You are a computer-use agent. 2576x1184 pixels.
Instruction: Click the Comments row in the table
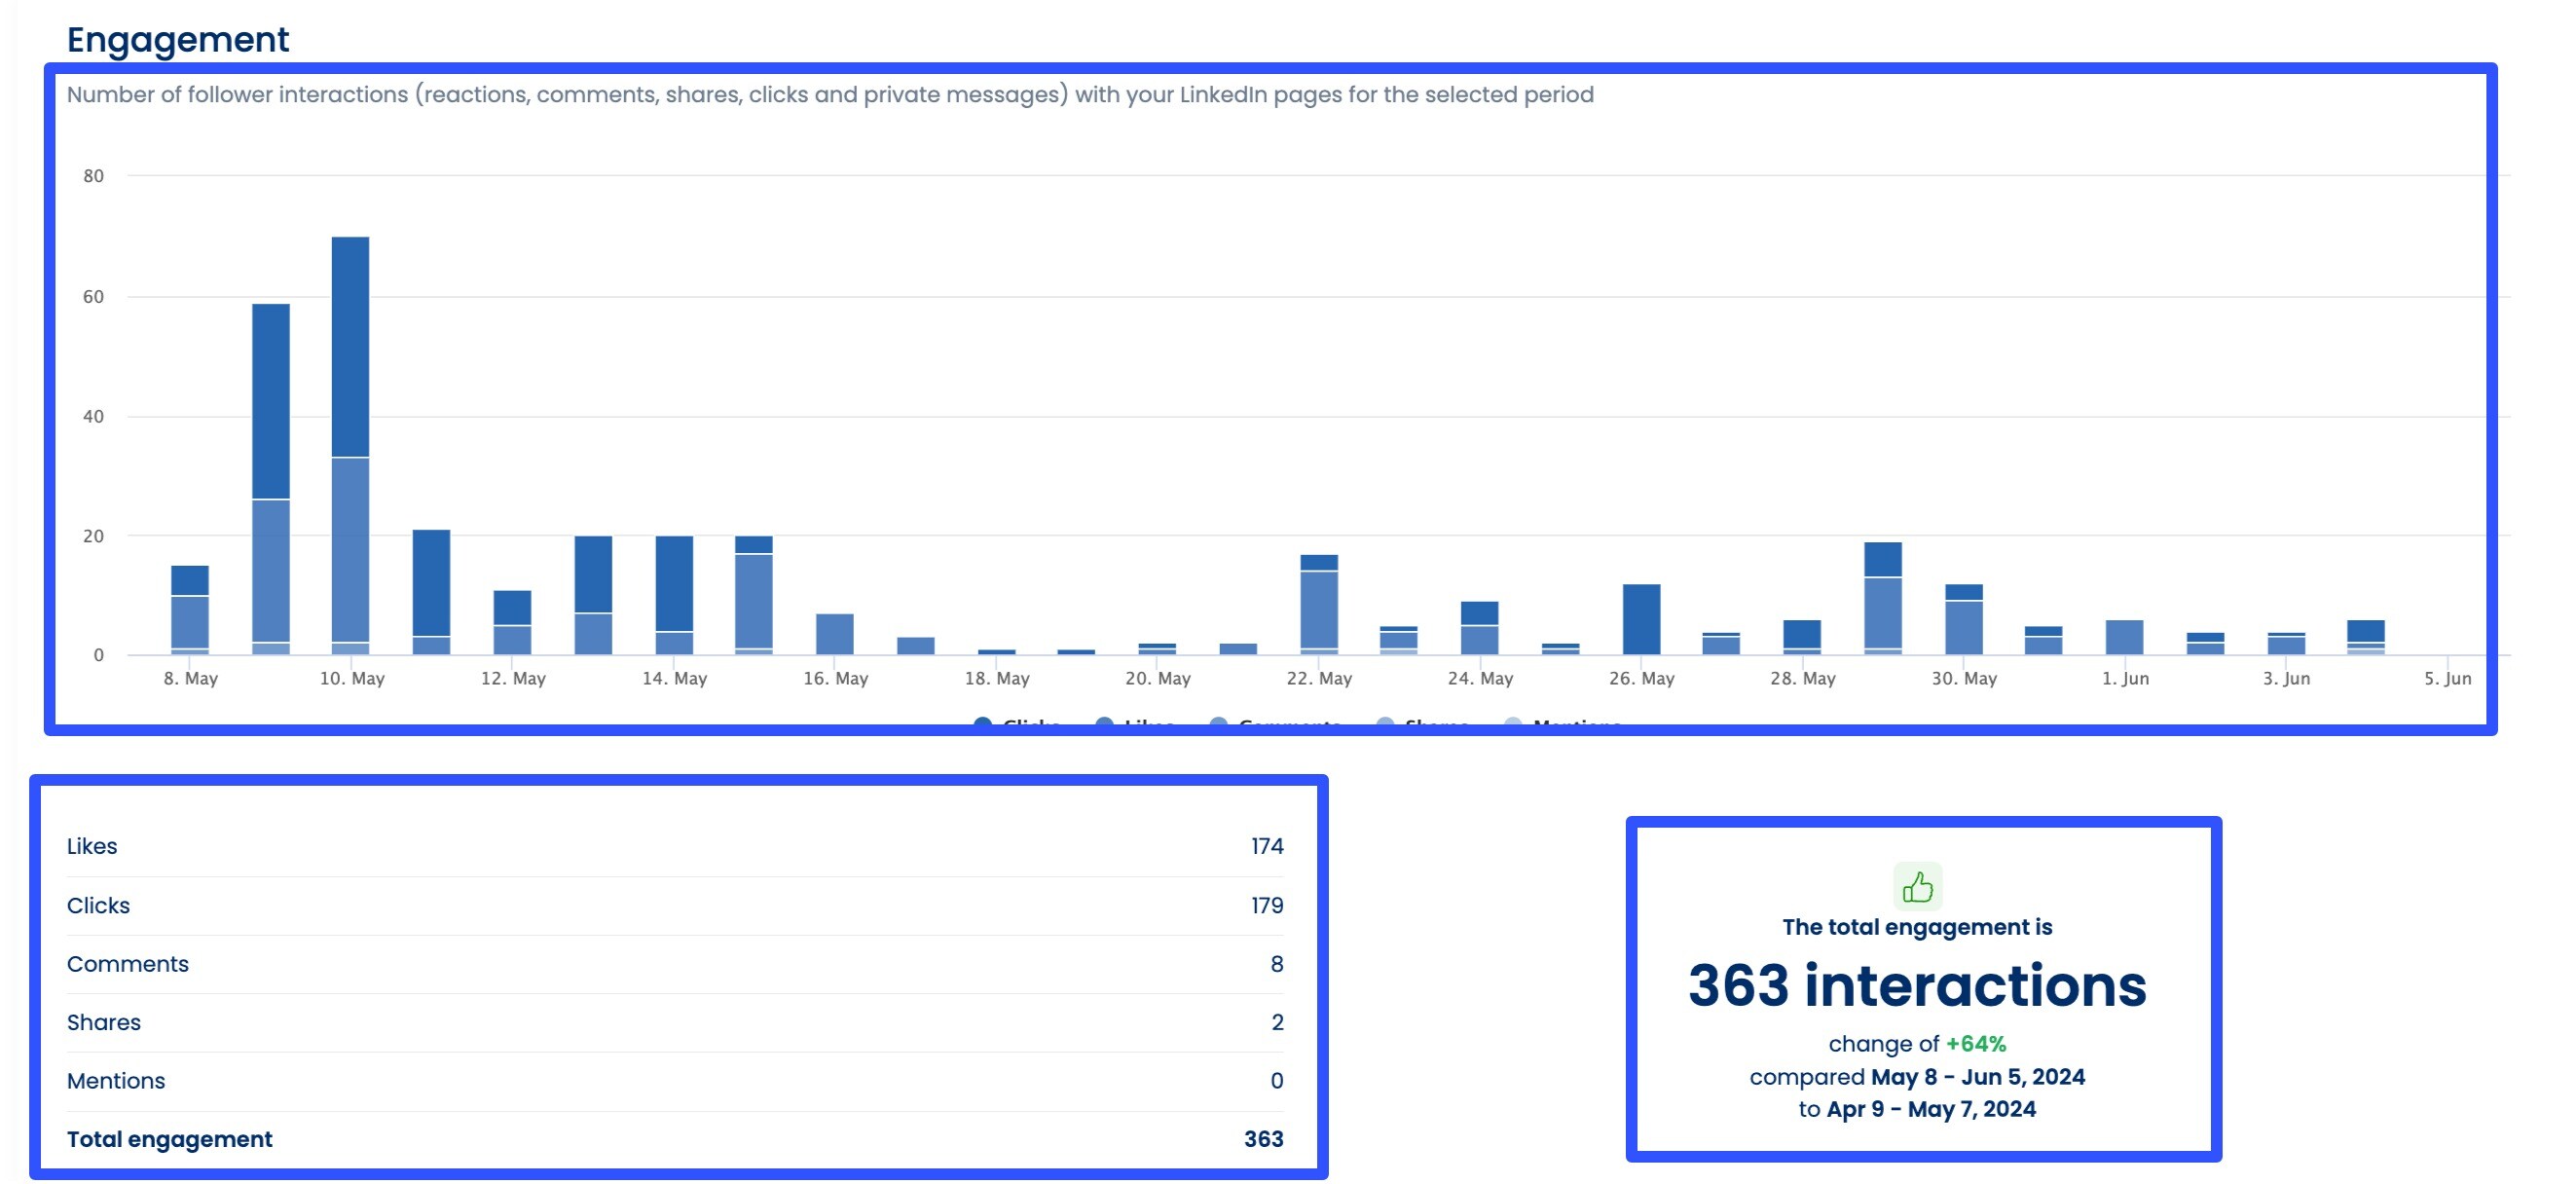(675, 964)
